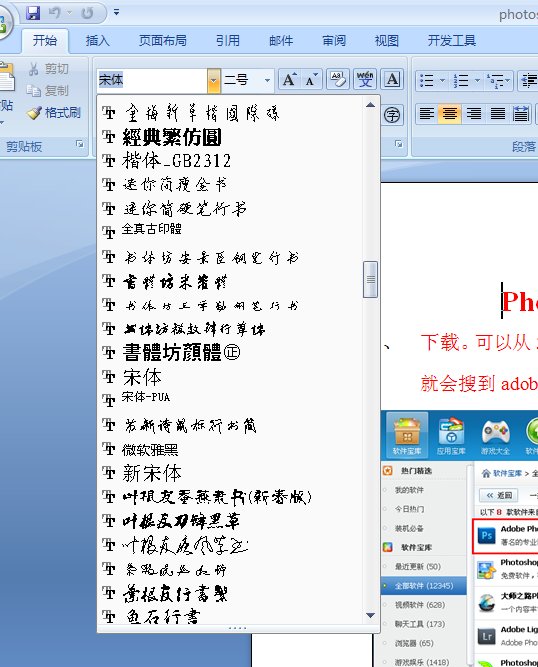Image resolution: width=538 pixels, height=667 pixels.
Task: Open the font group dialog launcher
Action: pos(399,144)
